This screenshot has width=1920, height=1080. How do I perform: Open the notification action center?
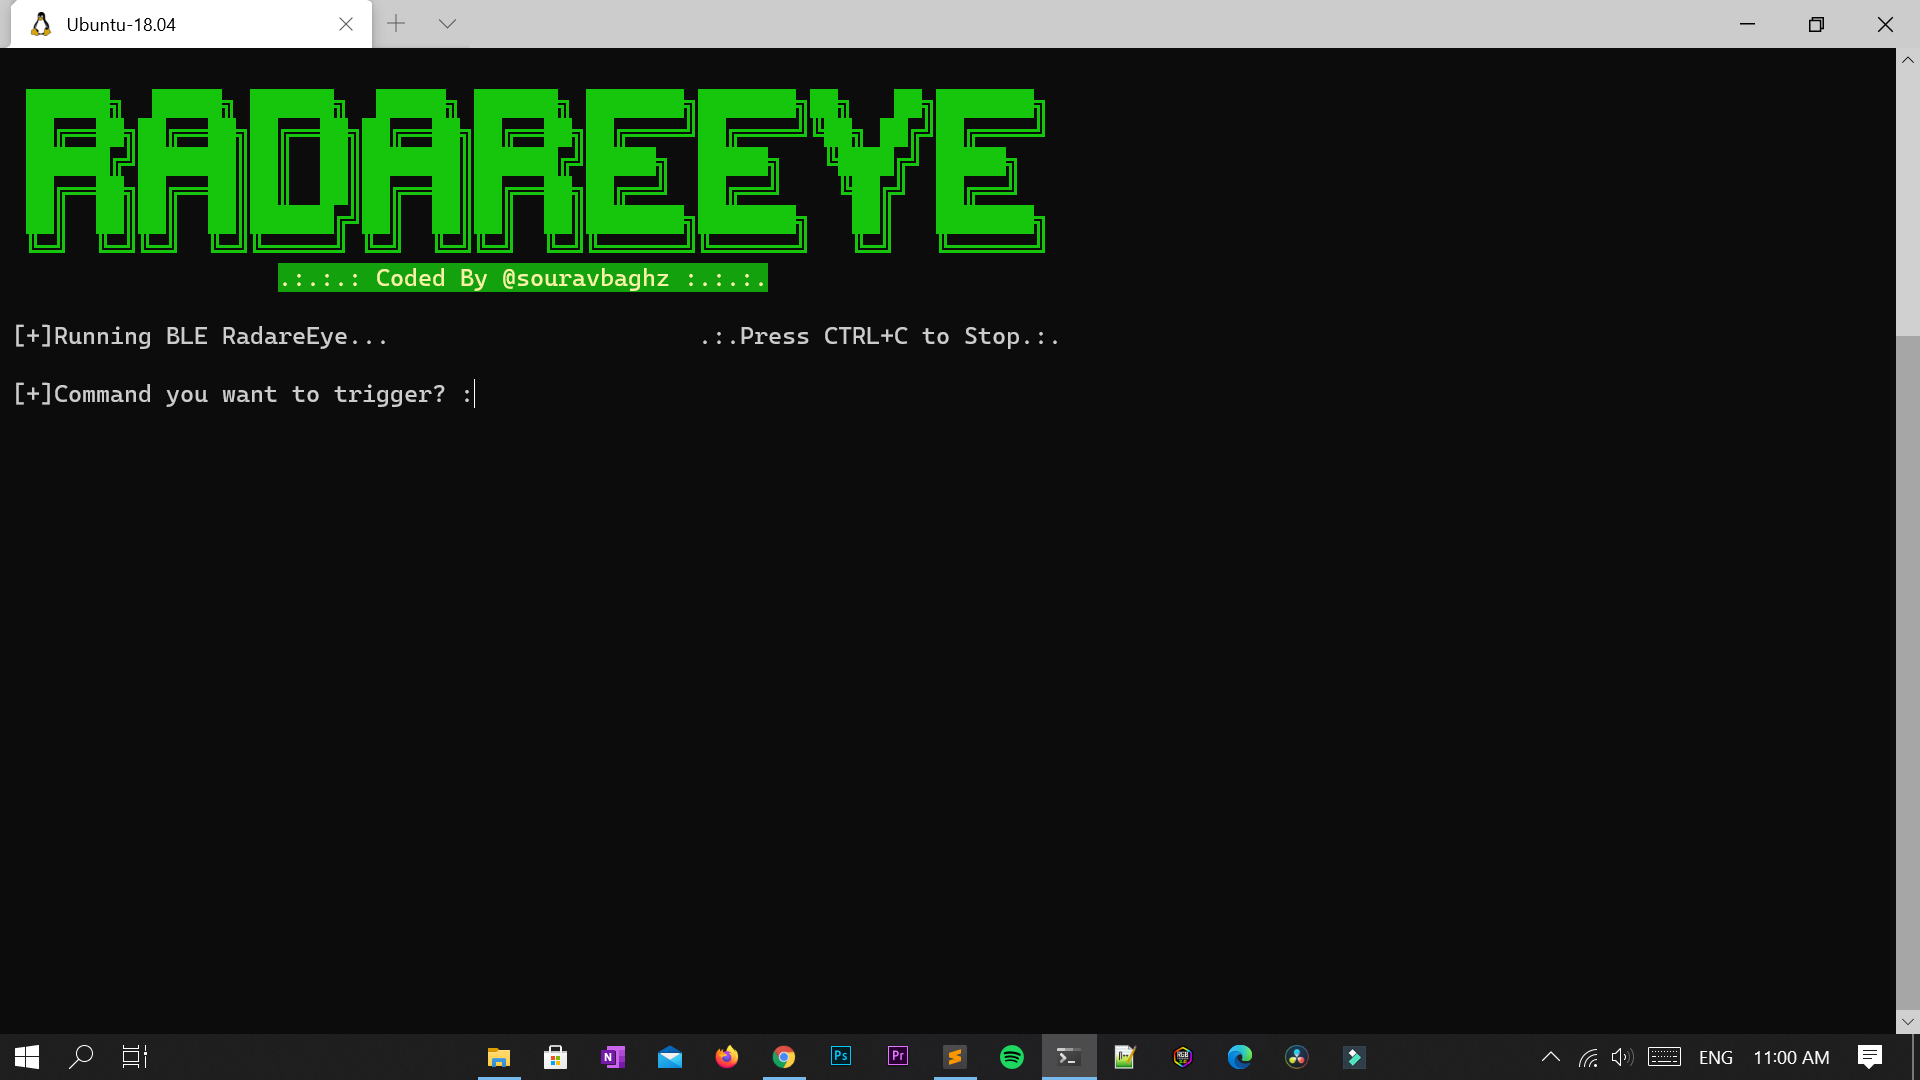pos(1869,1057)
